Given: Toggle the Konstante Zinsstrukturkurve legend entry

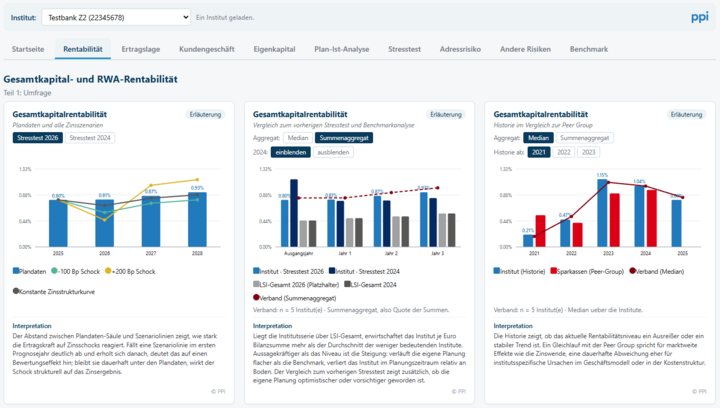Looking at the screenshot, I should tap(54, 291).
